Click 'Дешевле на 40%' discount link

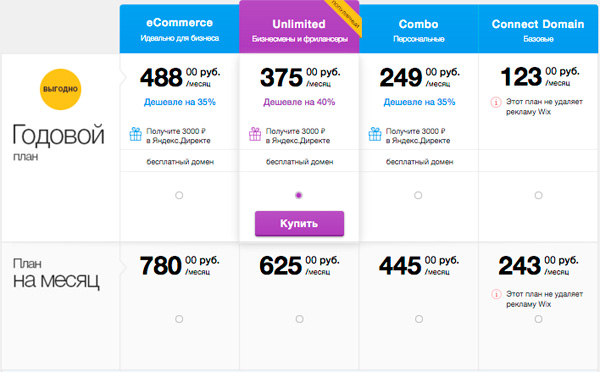click(299, 102)
